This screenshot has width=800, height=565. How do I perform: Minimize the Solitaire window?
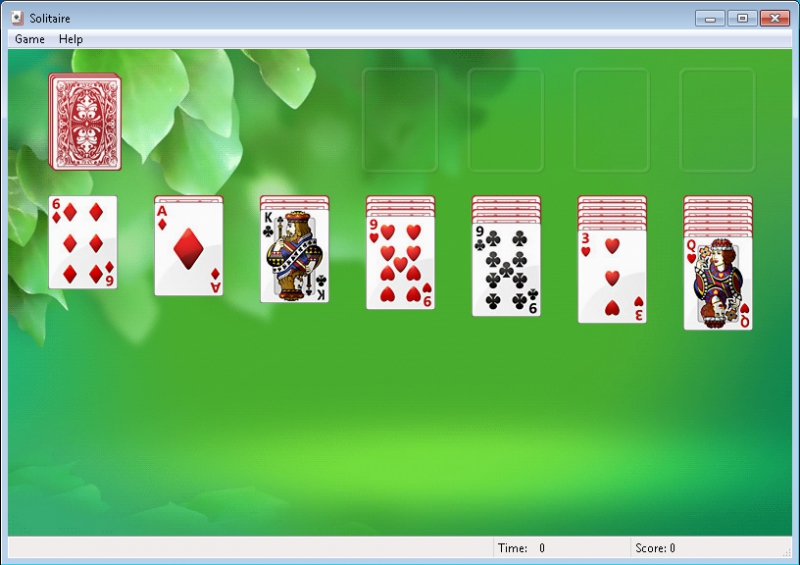(x=711, y=18)
